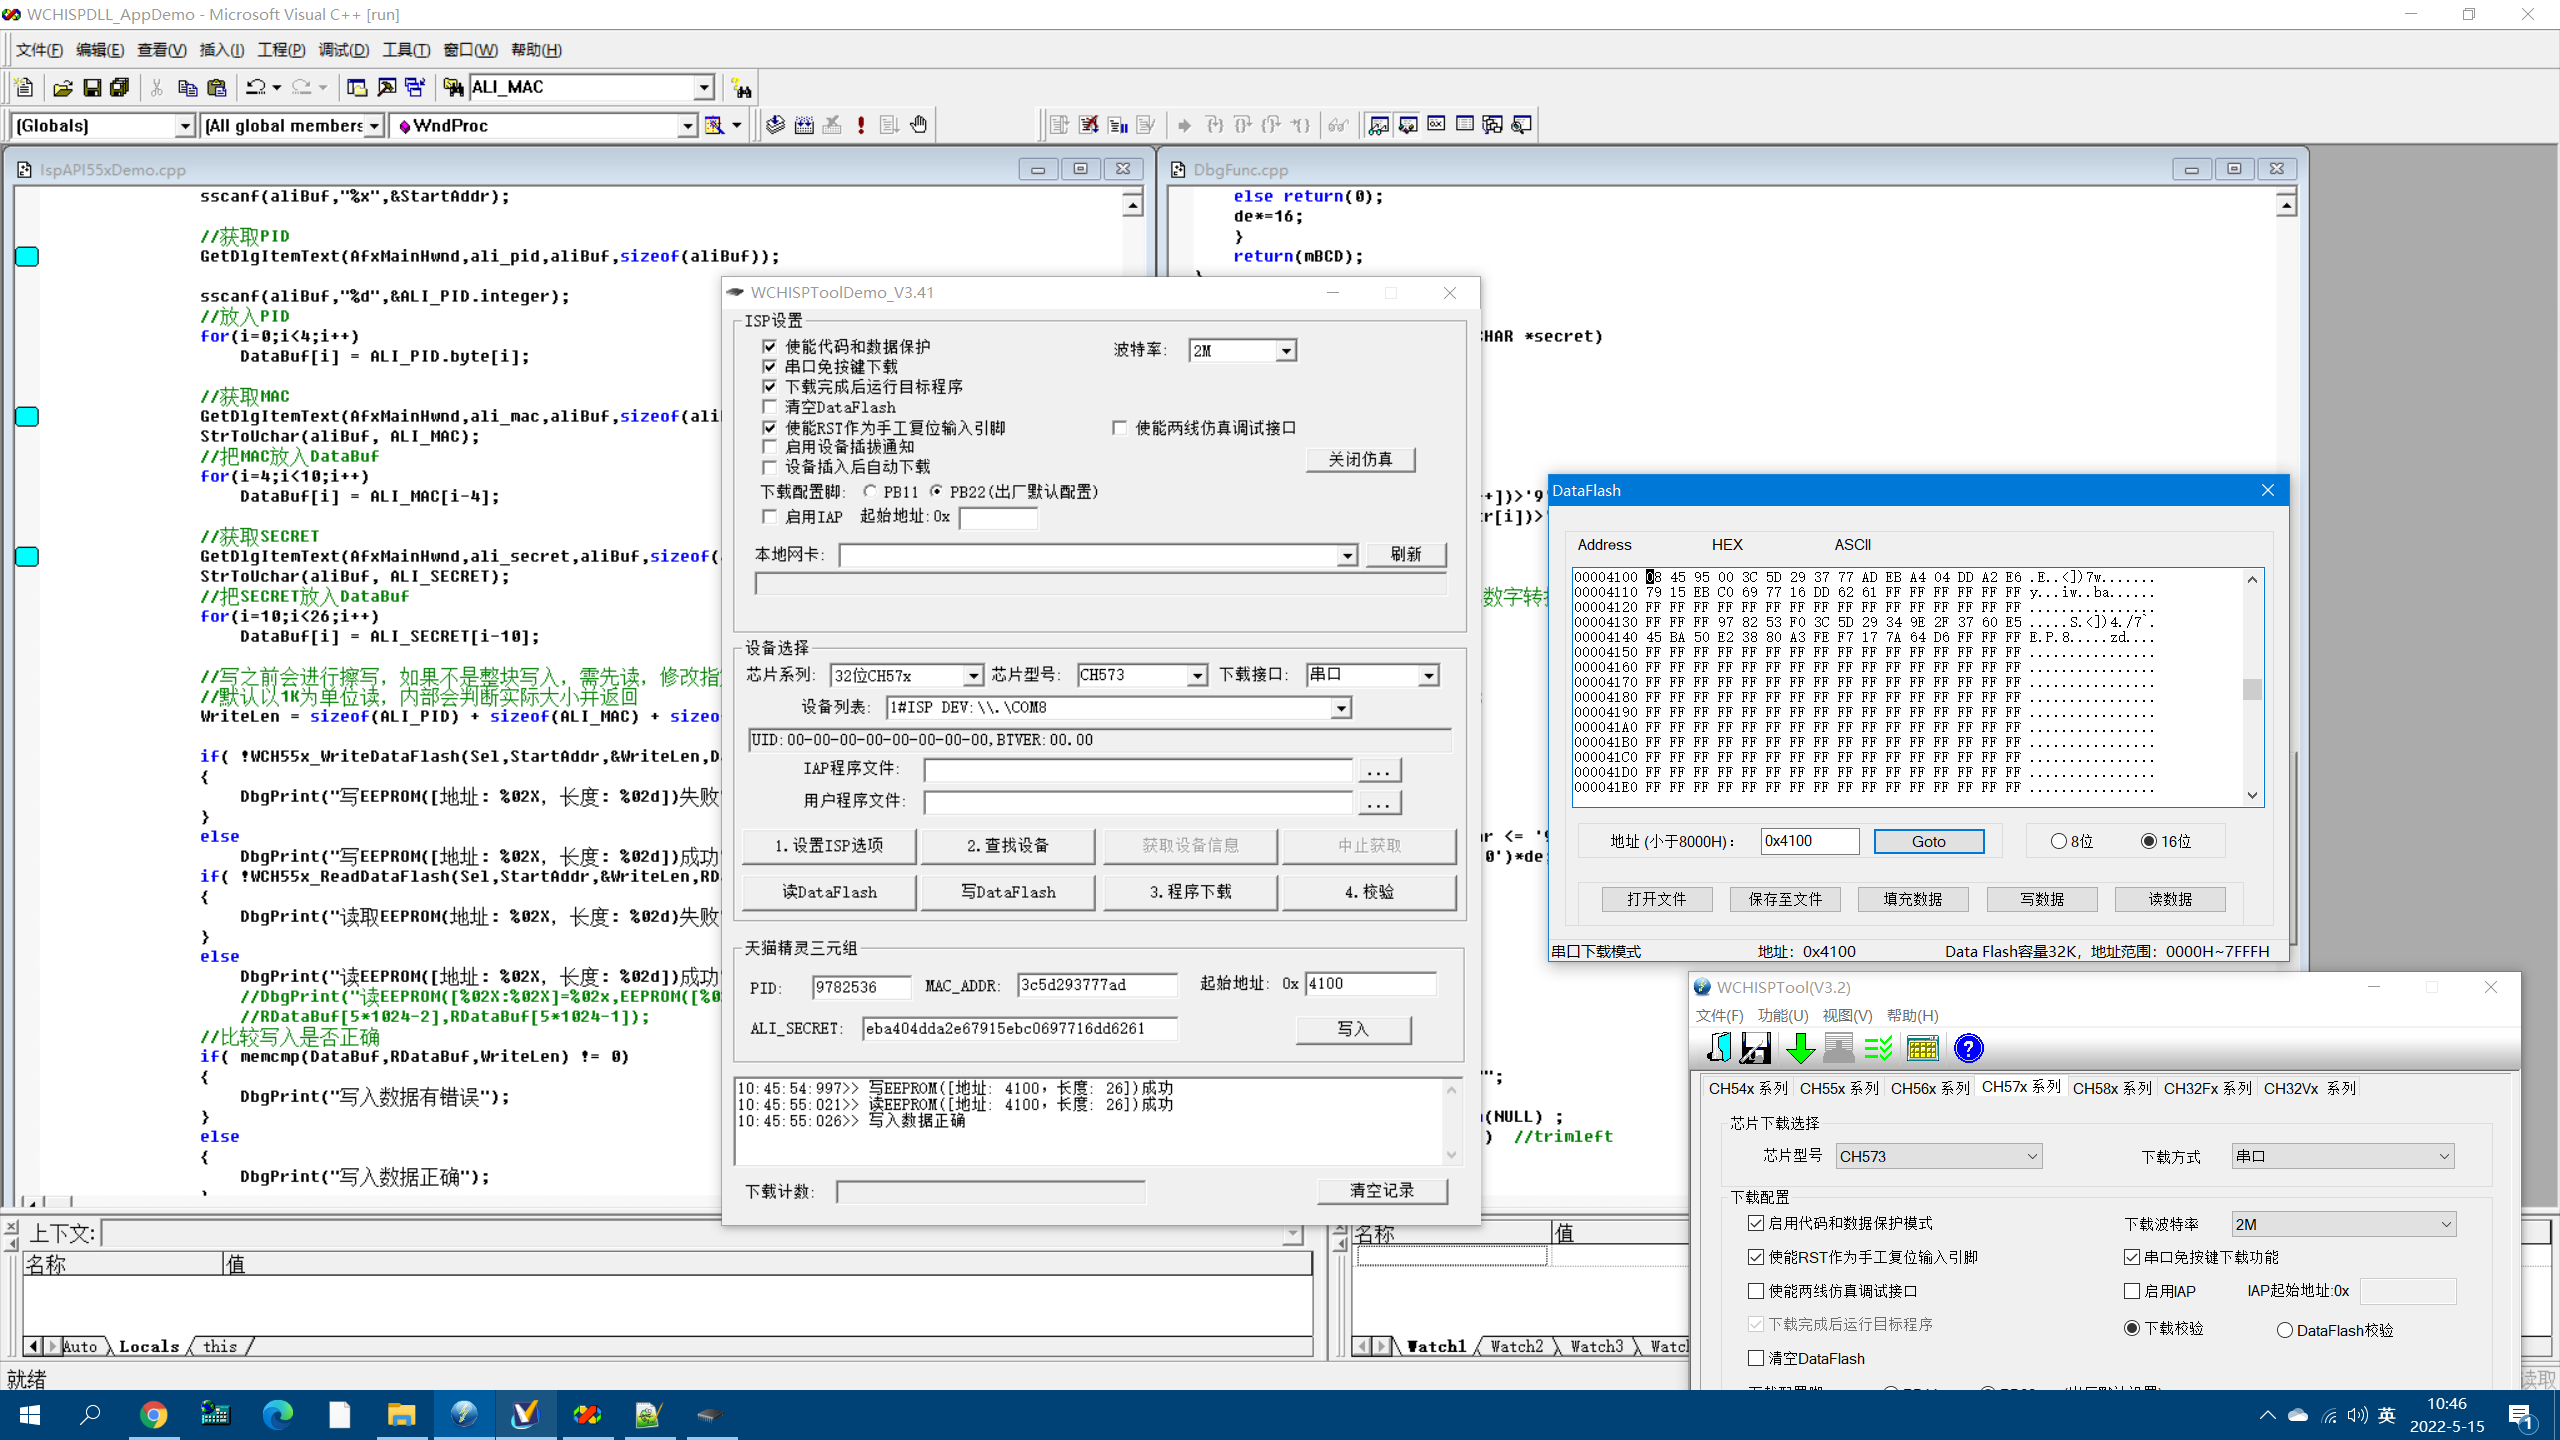Click the Output window toolbar icon

386,88
